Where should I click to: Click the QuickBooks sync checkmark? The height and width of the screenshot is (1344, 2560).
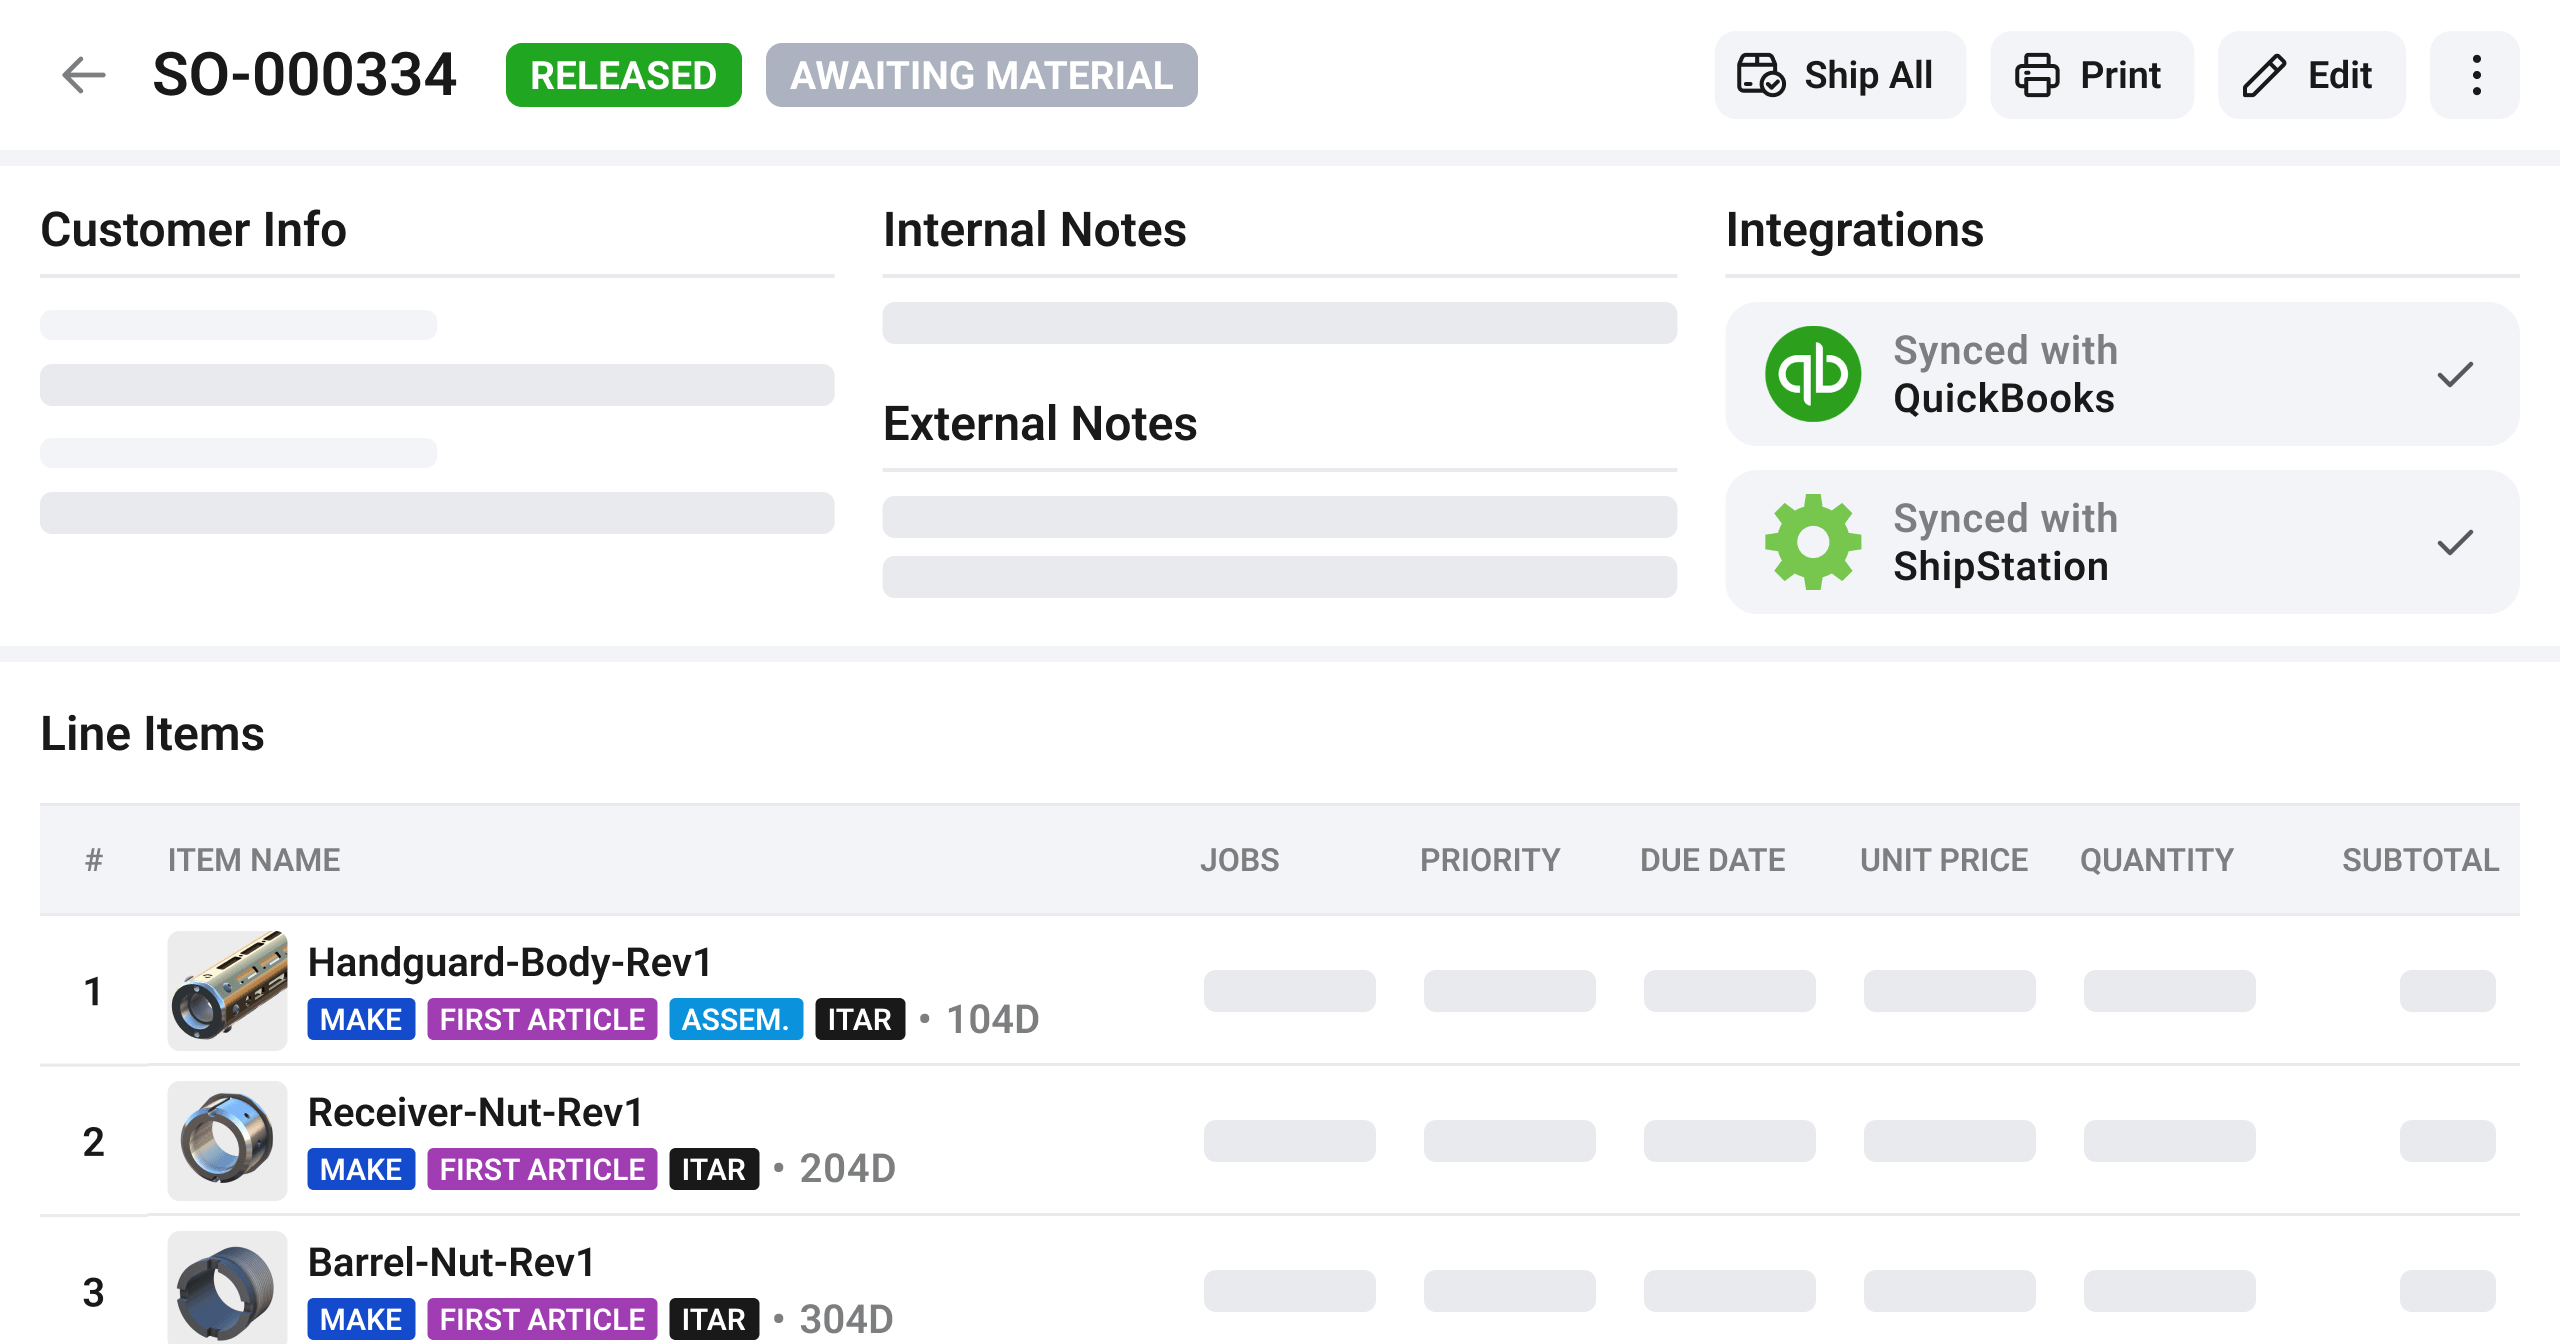(x=2455, y=375)
